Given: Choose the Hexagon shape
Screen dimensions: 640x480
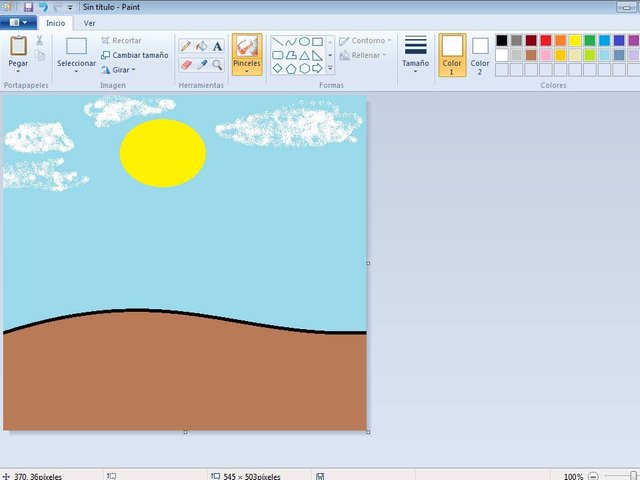Looking at the screenshot, I should point(304,68).
